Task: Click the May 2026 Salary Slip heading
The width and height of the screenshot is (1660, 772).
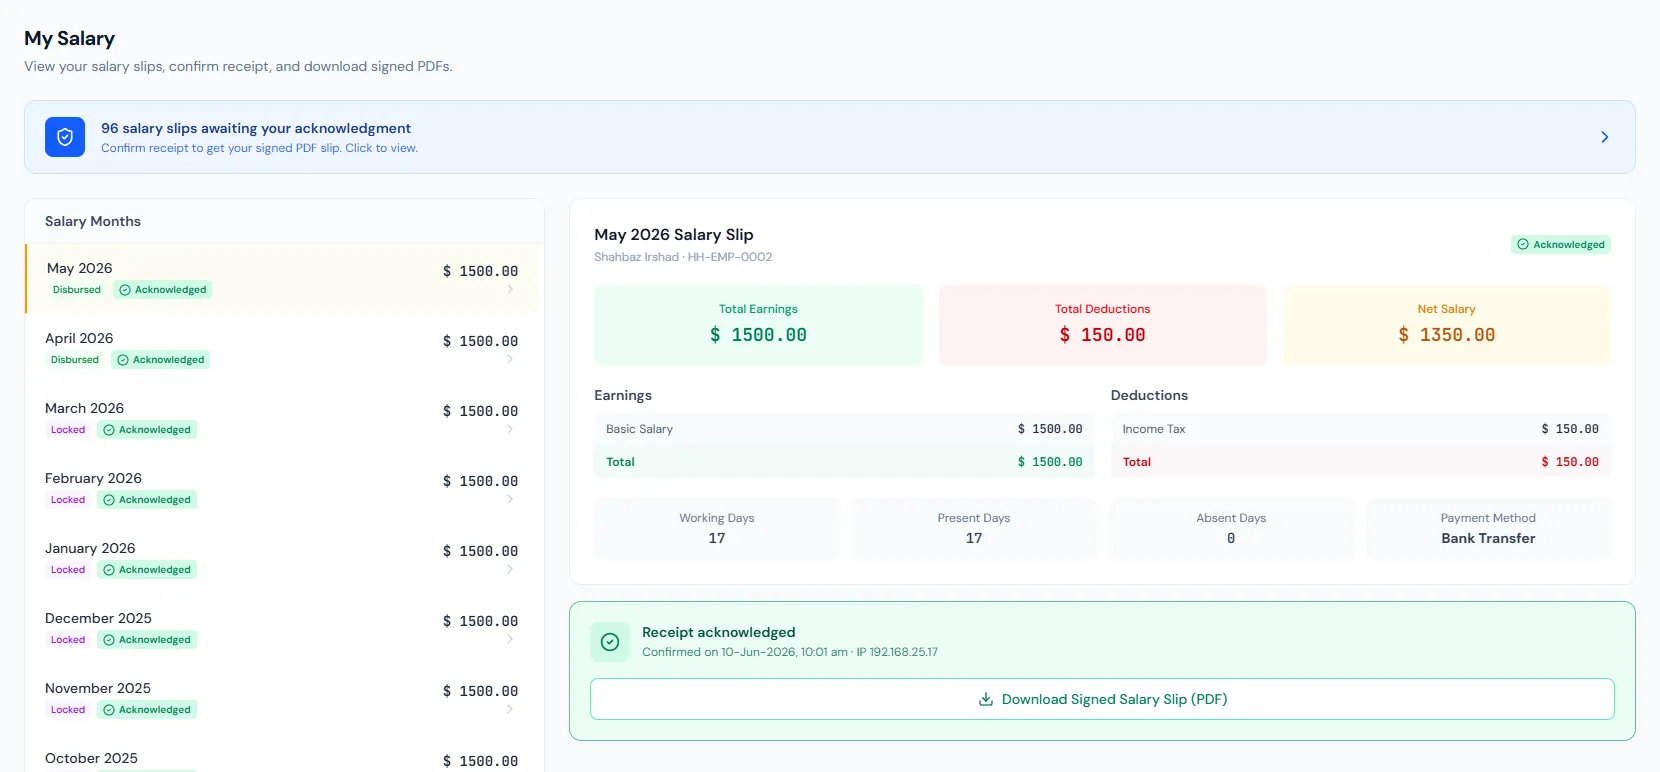Action: tap(674, 234)
